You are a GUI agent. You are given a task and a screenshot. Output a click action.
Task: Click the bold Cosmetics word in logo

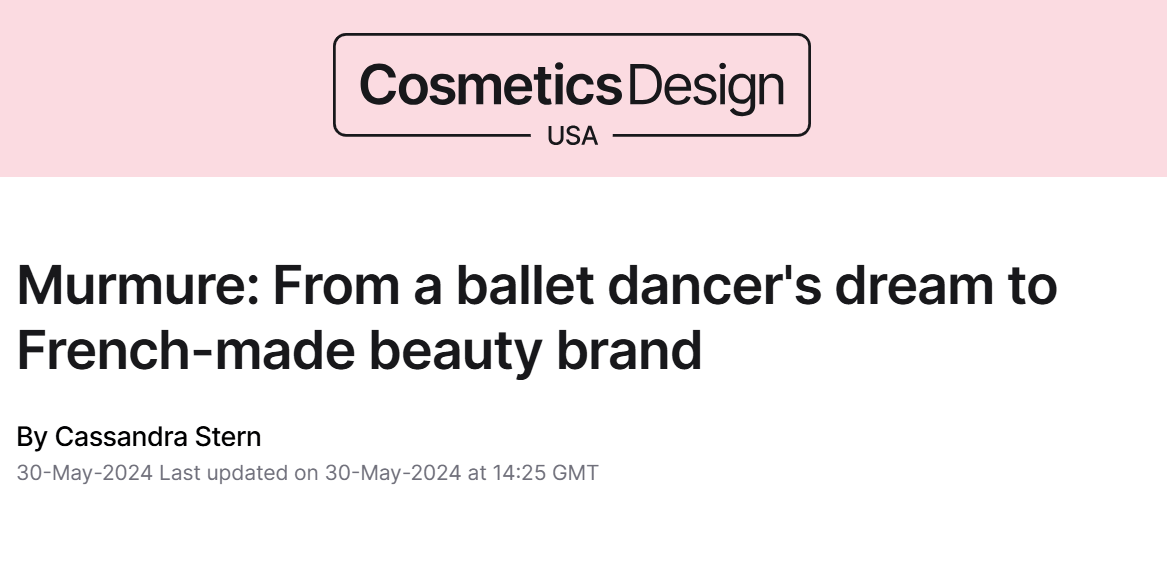point(491,86)
